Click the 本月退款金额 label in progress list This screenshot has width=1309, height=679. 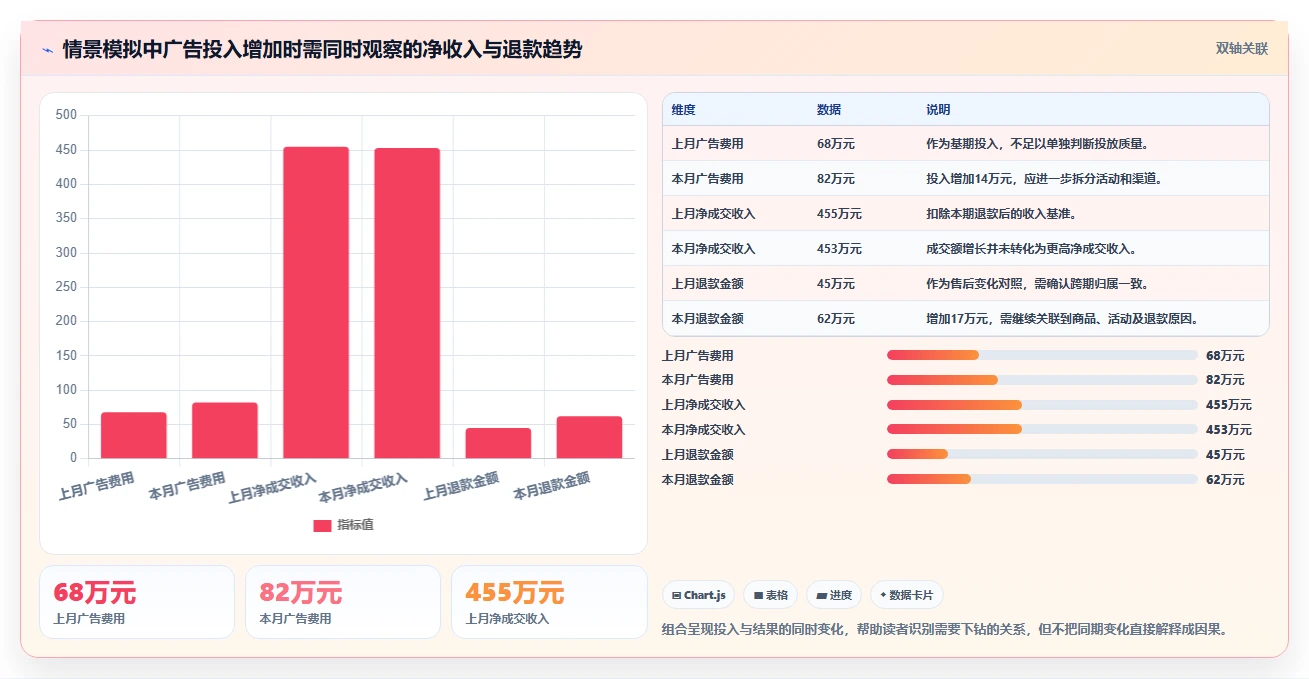(698, 480)
